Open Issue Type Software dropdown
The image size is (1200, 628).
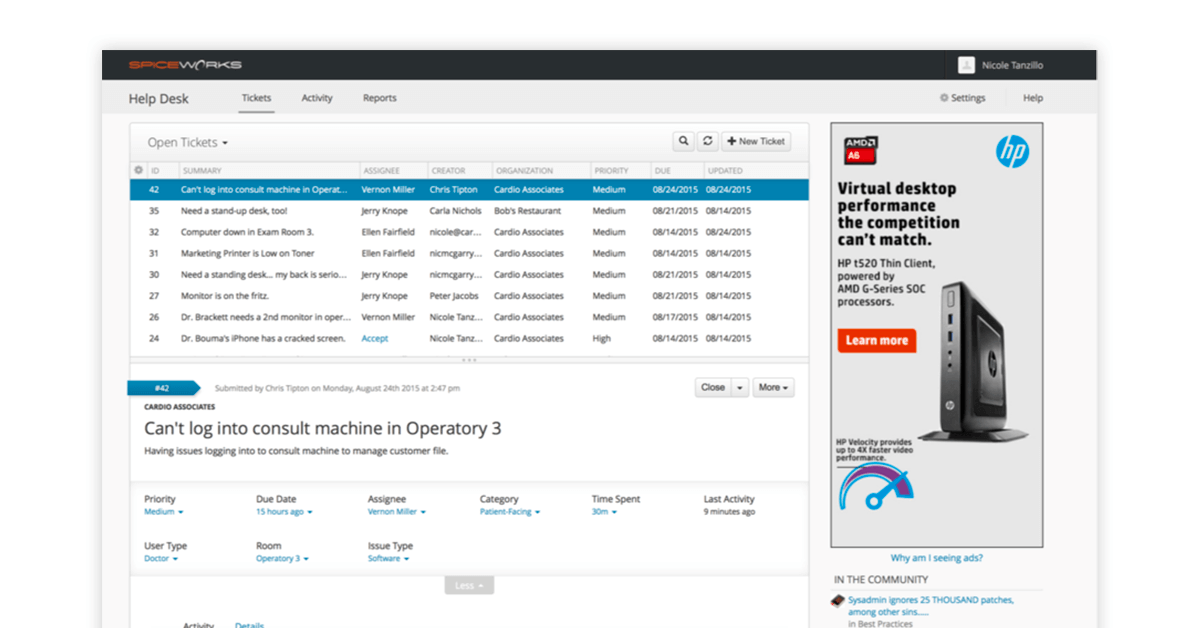pos(389,559)
